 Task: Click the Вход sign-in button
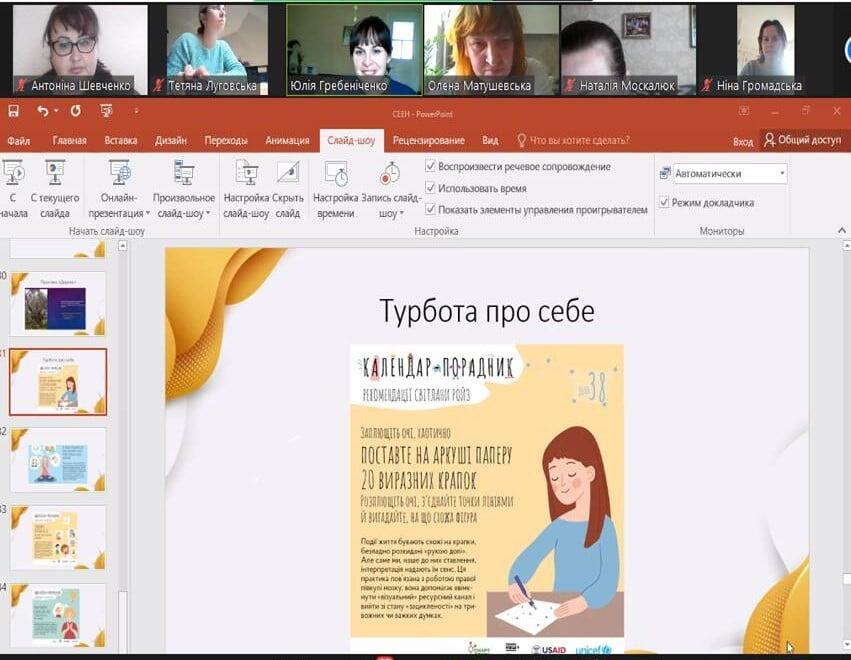click(x=743, y=142)
